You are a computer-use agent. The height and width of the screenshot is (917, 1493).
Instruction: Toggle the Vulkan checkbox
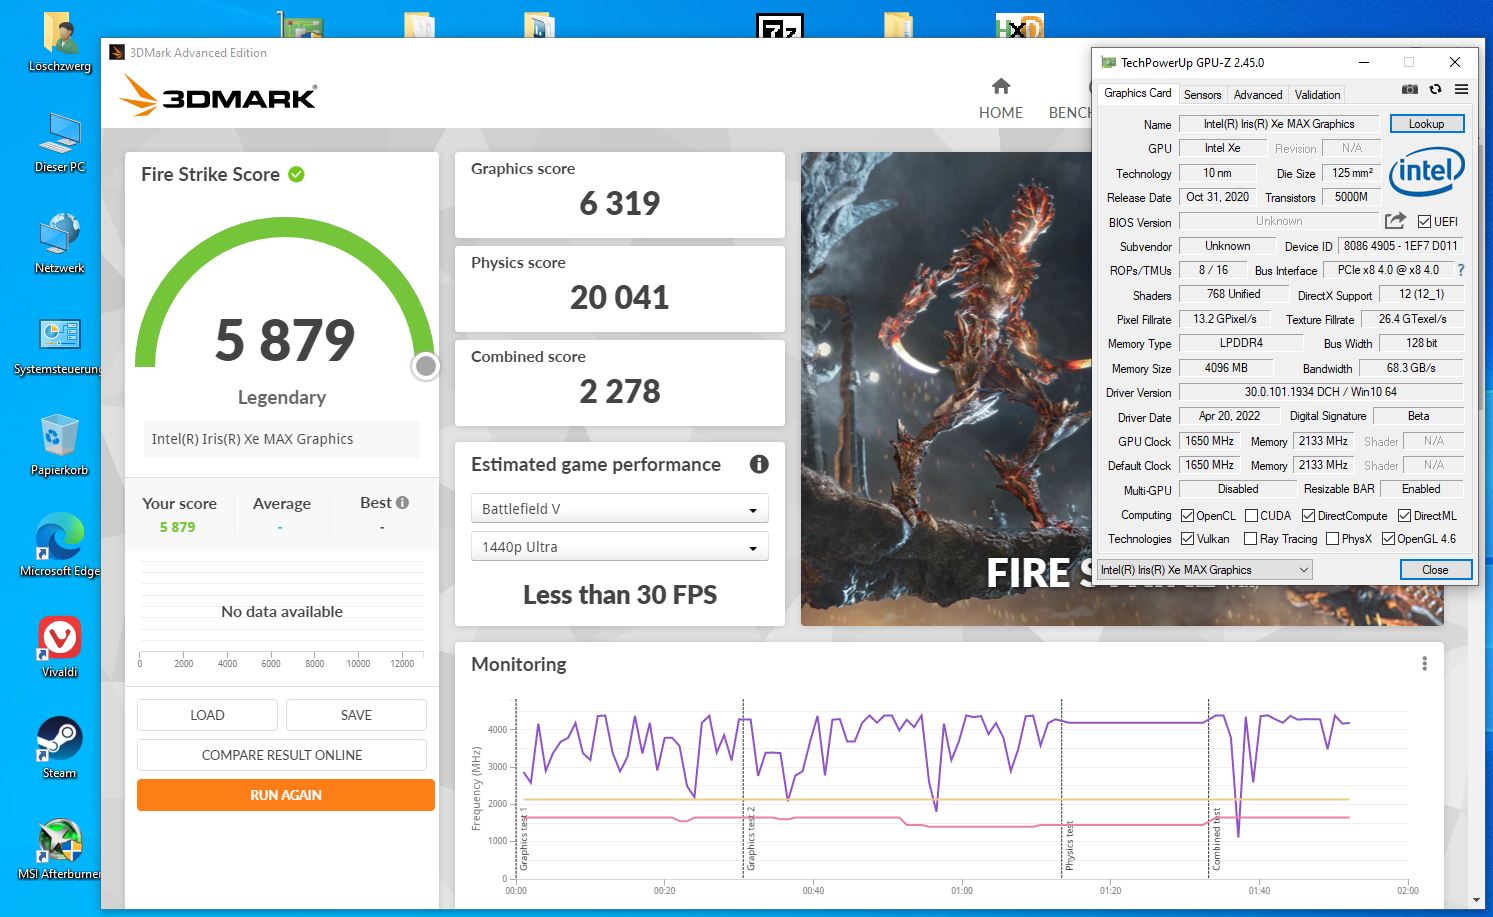[1187, 539]
